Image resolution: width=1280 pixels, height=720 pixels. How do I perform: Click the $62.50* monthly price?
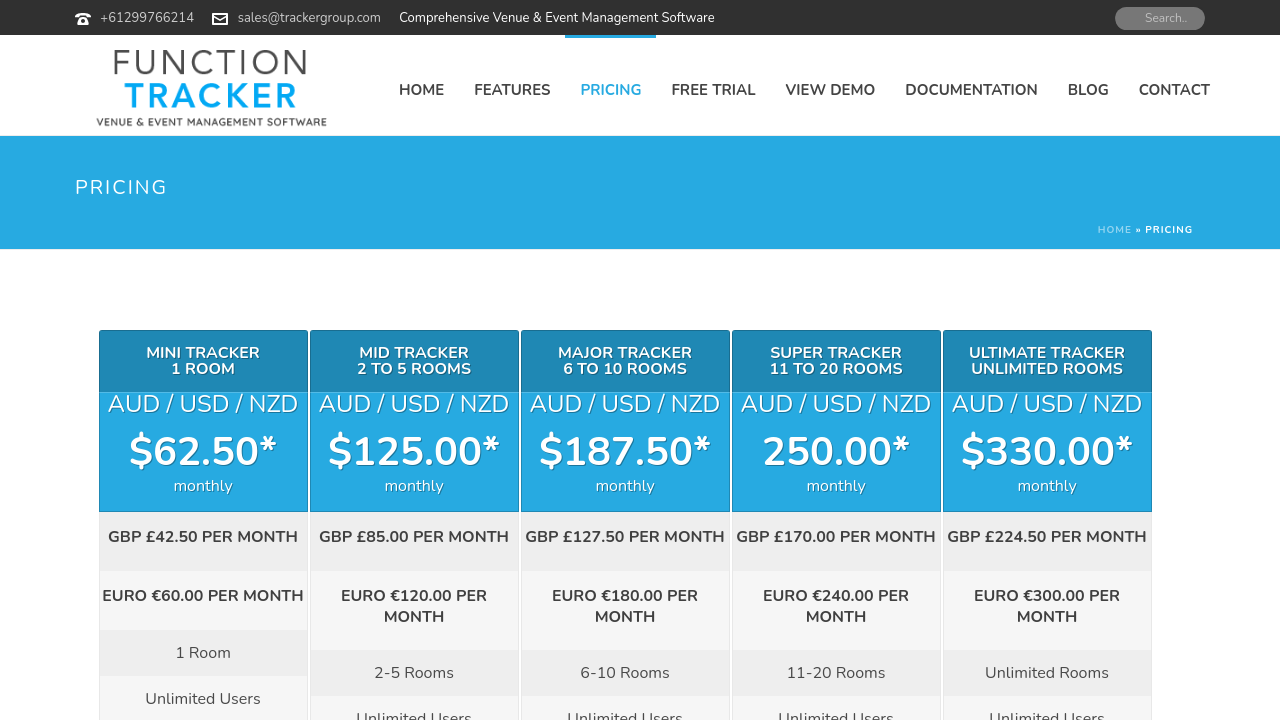click(203, 452)
